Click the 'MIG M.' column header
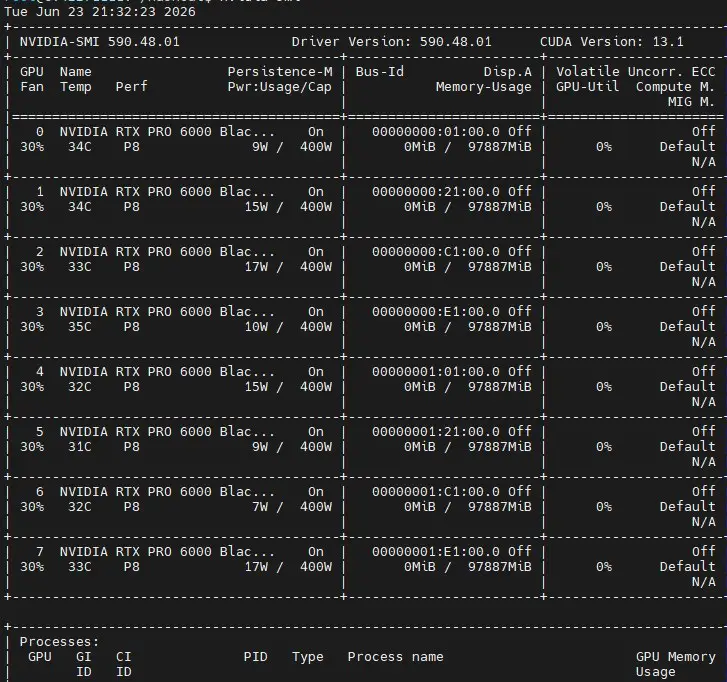Viewport: 727px width, 682px height. tap(691, 102)
